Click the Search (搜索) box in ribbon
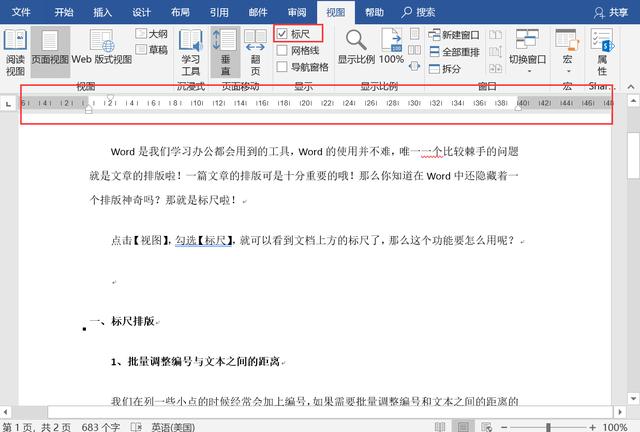This screenshot has height=432, width=640. click(x=419, y=12)
